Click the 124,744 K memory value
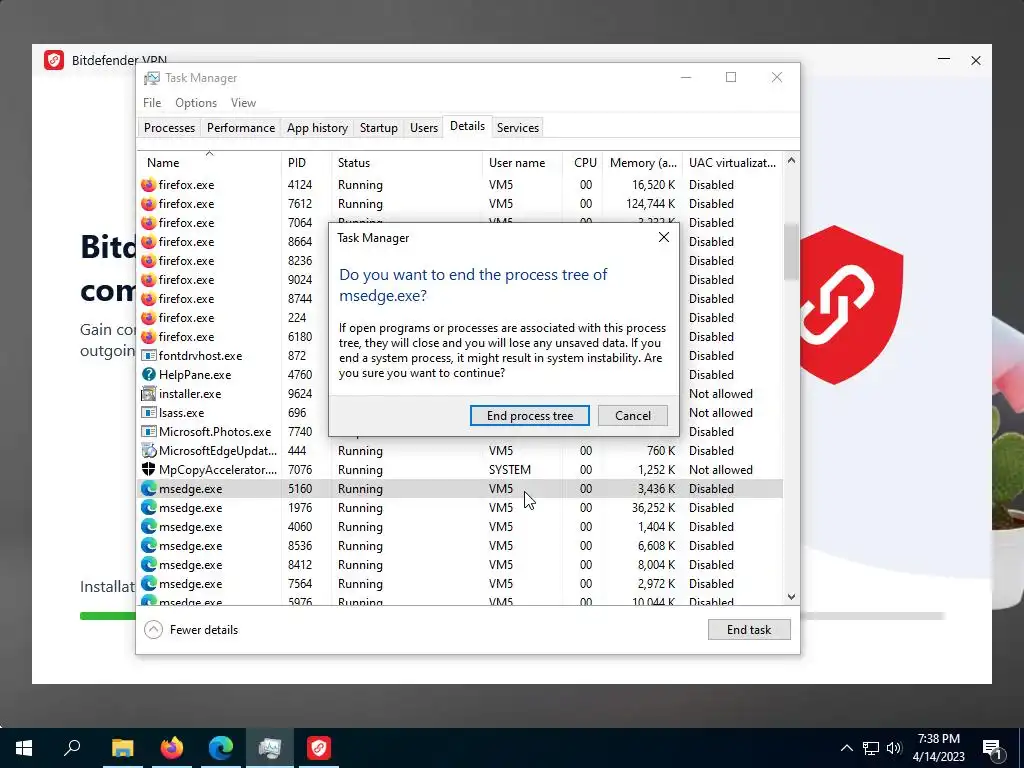This screenshot has width=1024, height=768. [x=650, y=204]
